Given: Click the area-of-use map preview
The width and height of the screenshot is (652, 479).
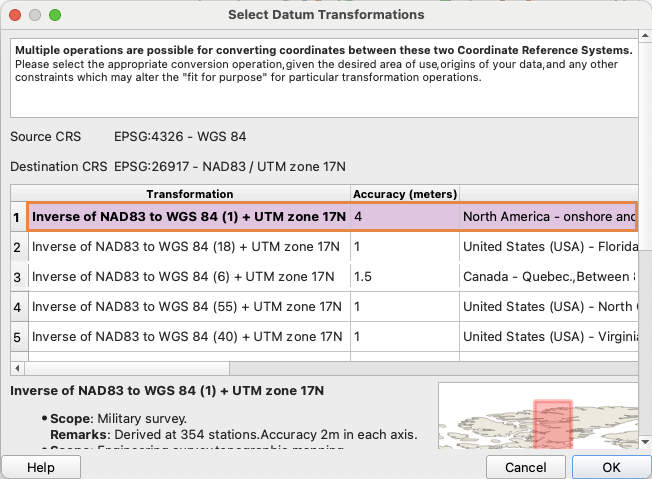Looking at the screenshot, I should [539, 417].
